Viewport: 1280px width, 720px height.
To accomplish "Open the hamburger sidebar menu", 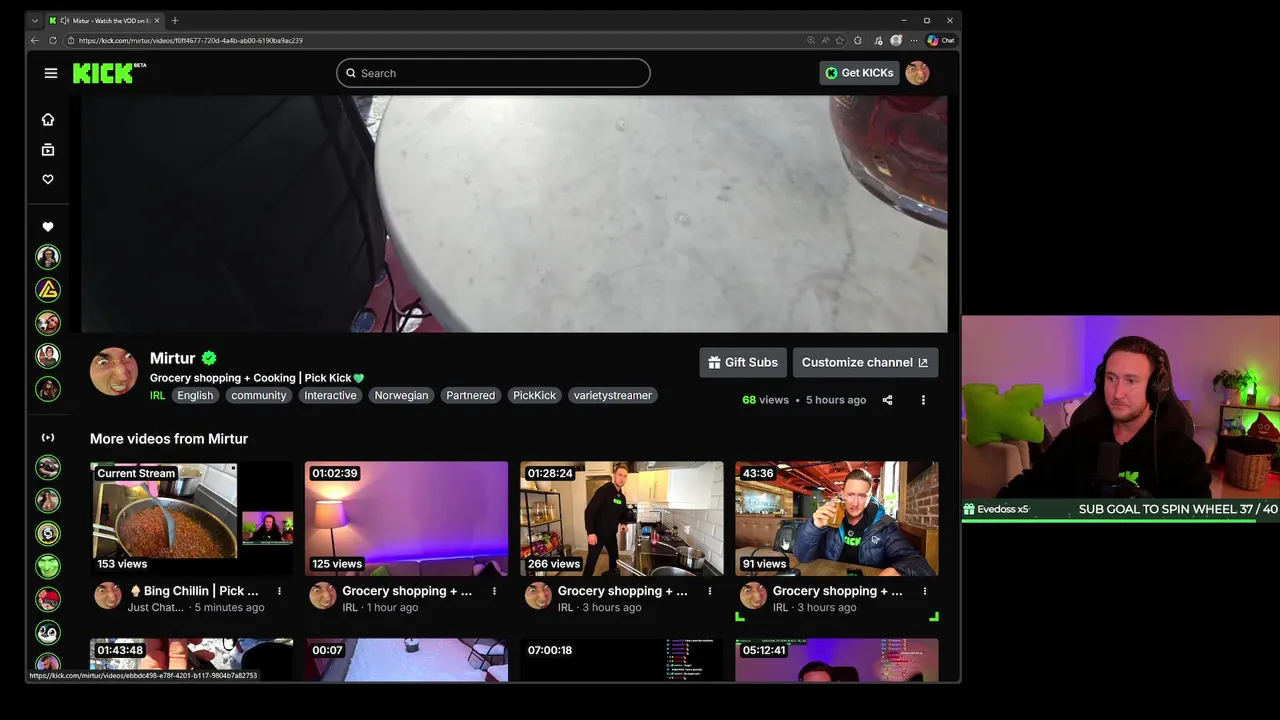I will pos(51,73).
